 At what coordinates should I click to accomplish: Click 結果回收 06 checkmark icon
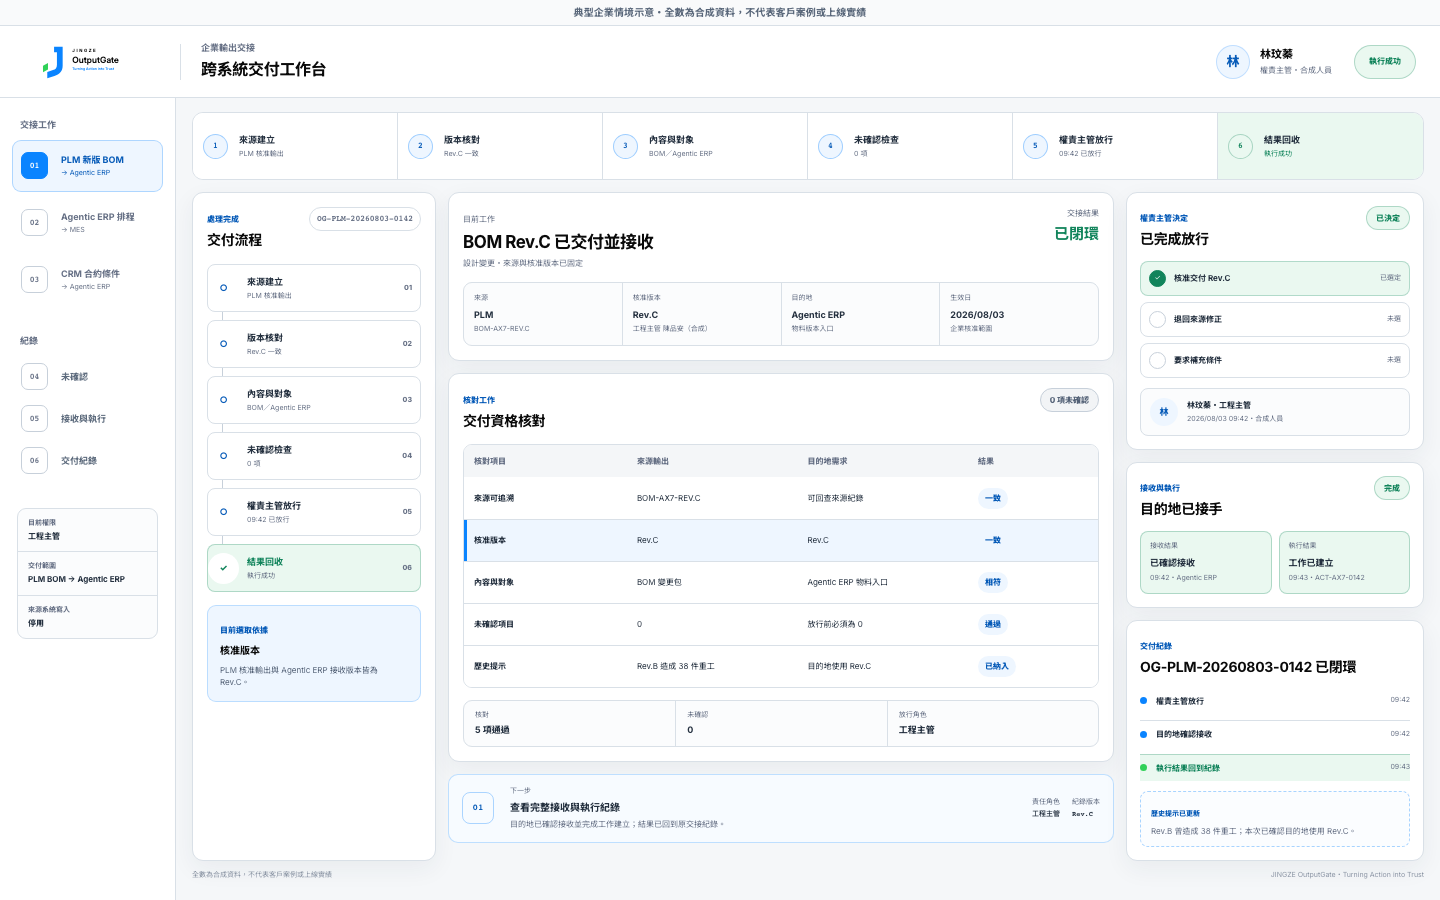coord(224,568)
